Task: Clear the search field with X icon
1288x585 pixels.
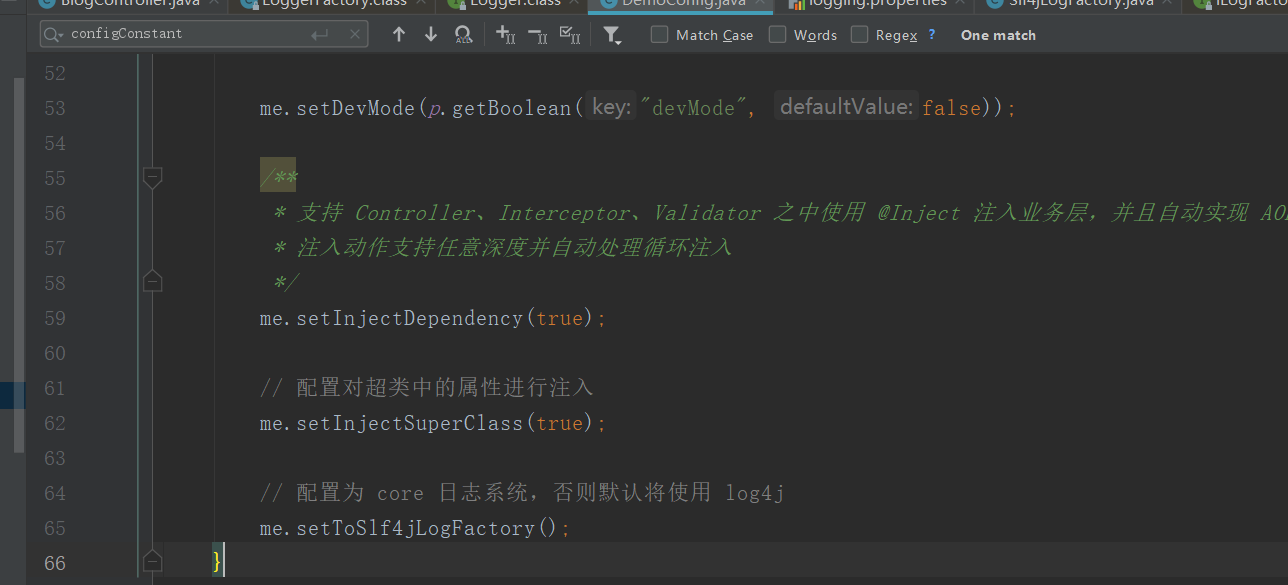Action: pos(354,35)
